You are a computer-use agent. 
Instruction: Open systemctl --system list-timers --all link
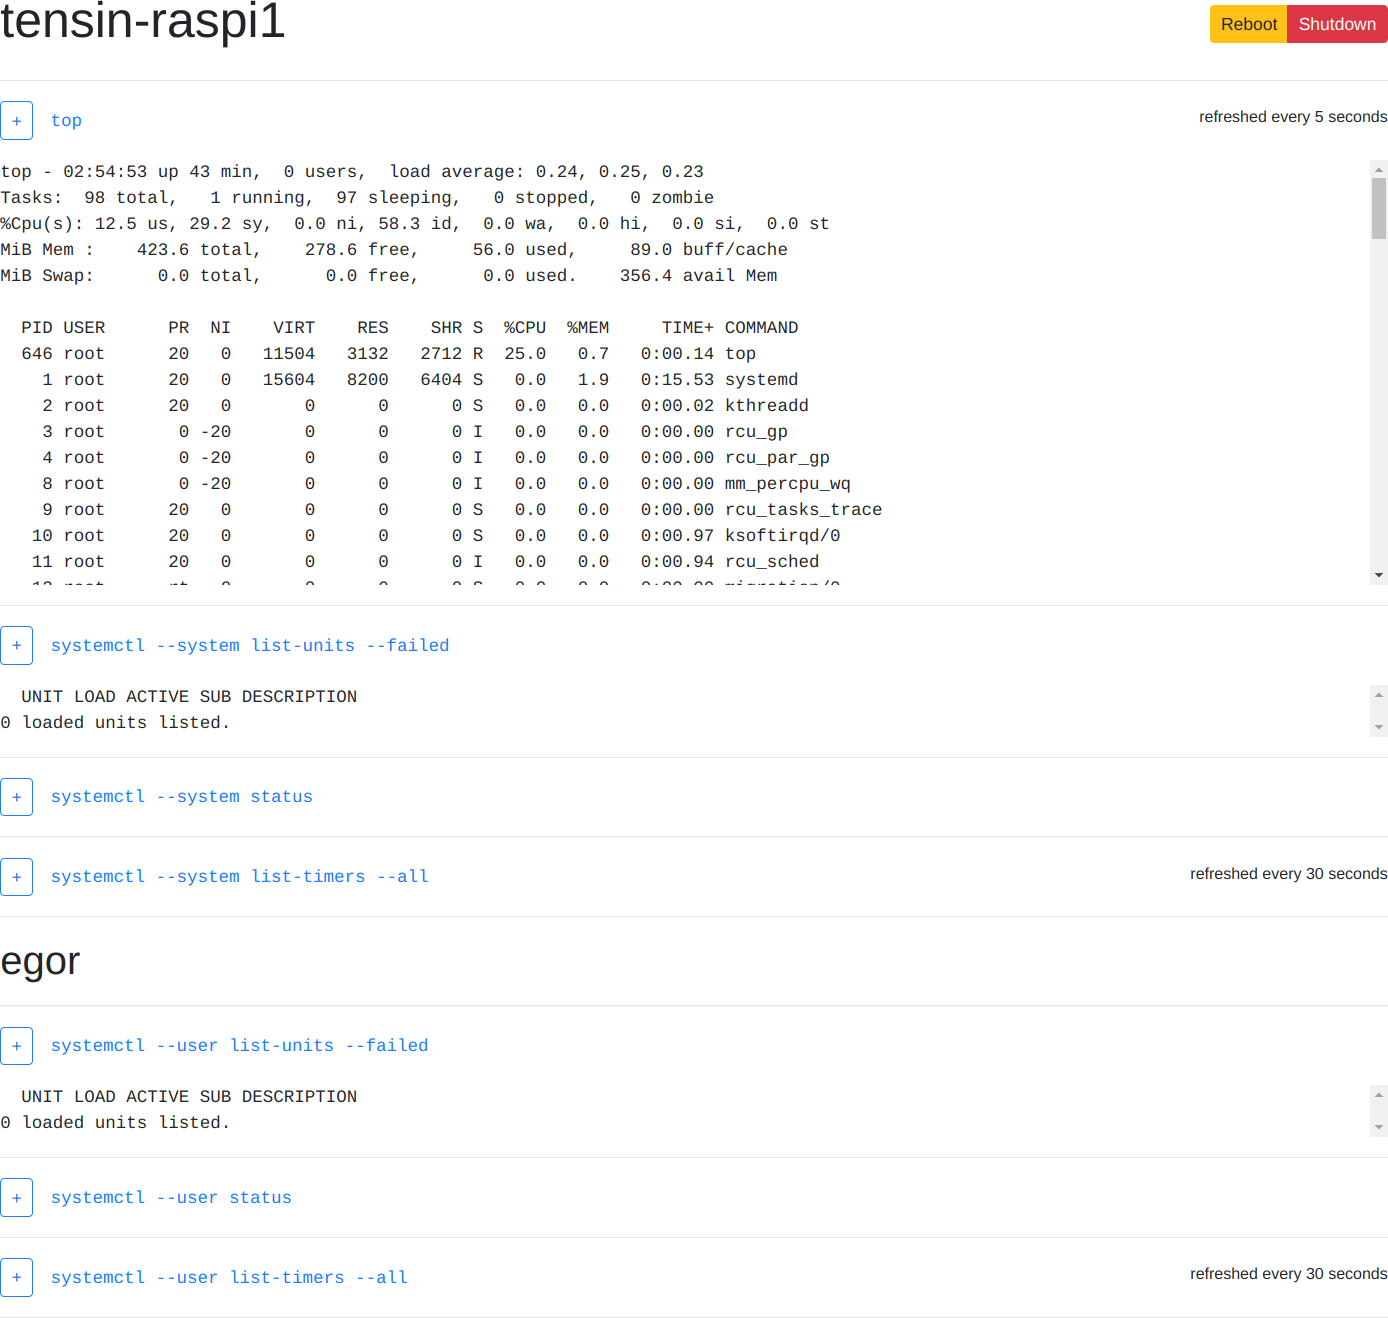[240, 877]
